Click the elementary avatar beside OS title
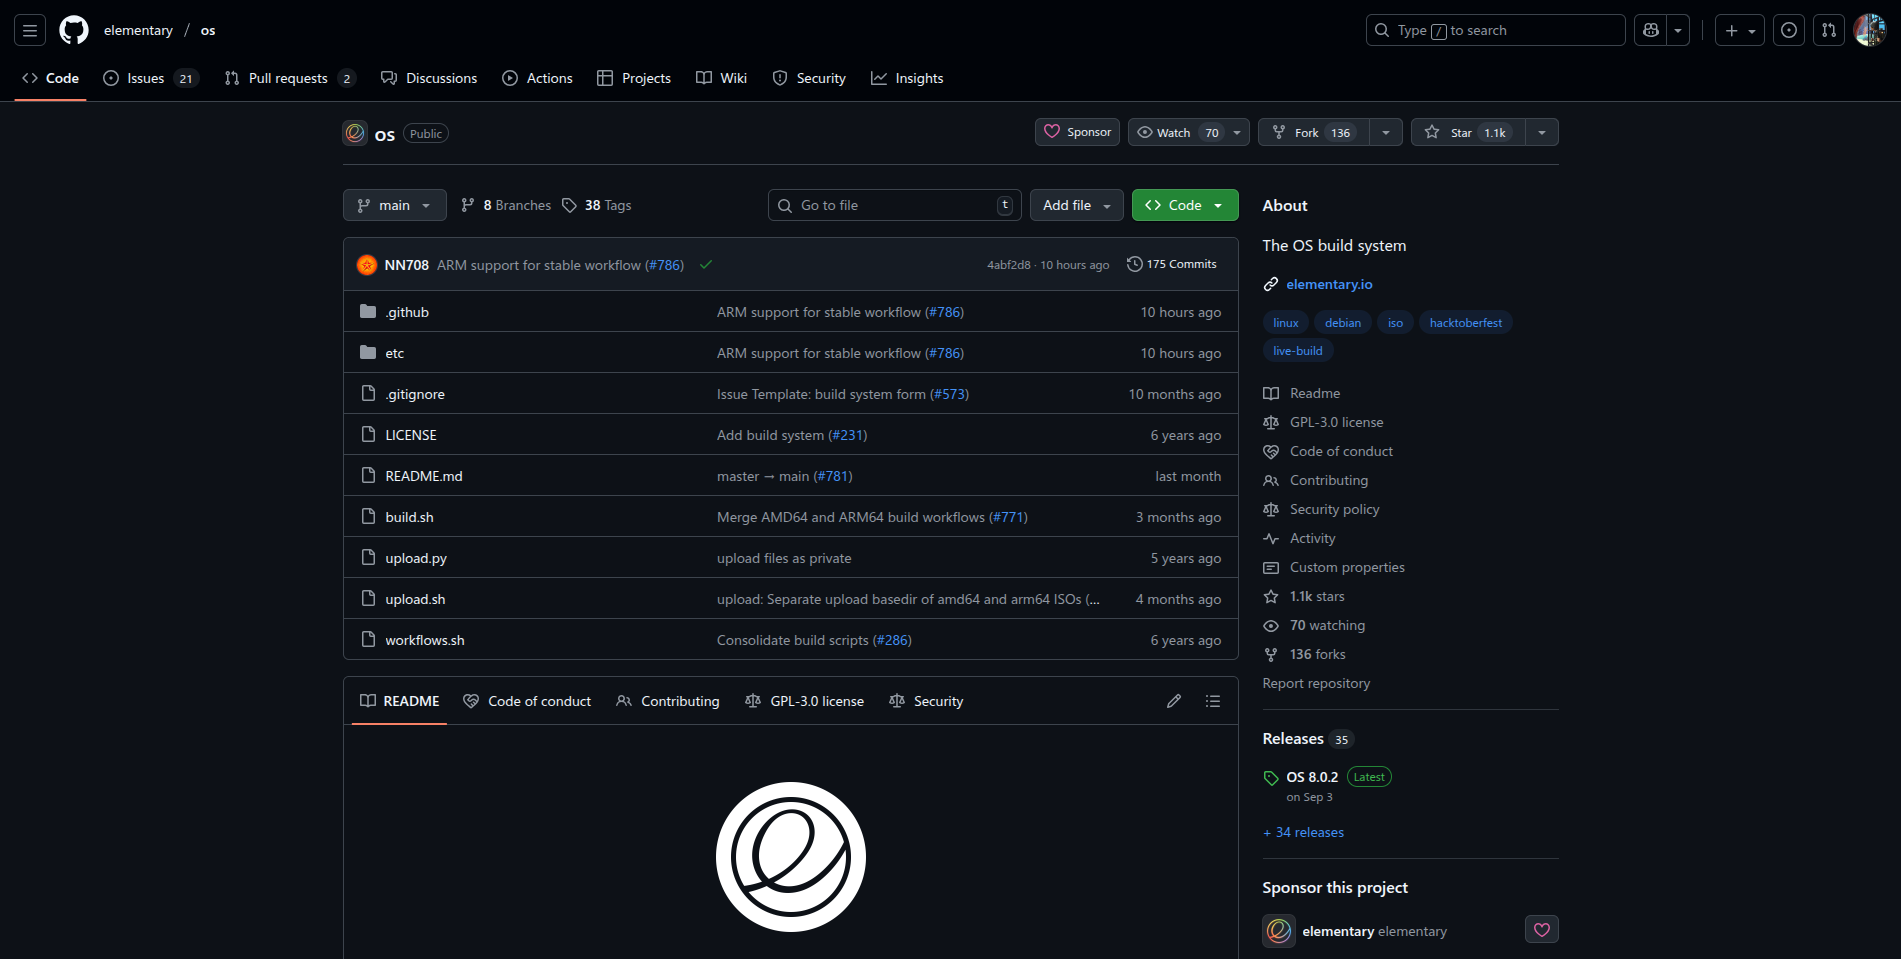 (355, 132)
